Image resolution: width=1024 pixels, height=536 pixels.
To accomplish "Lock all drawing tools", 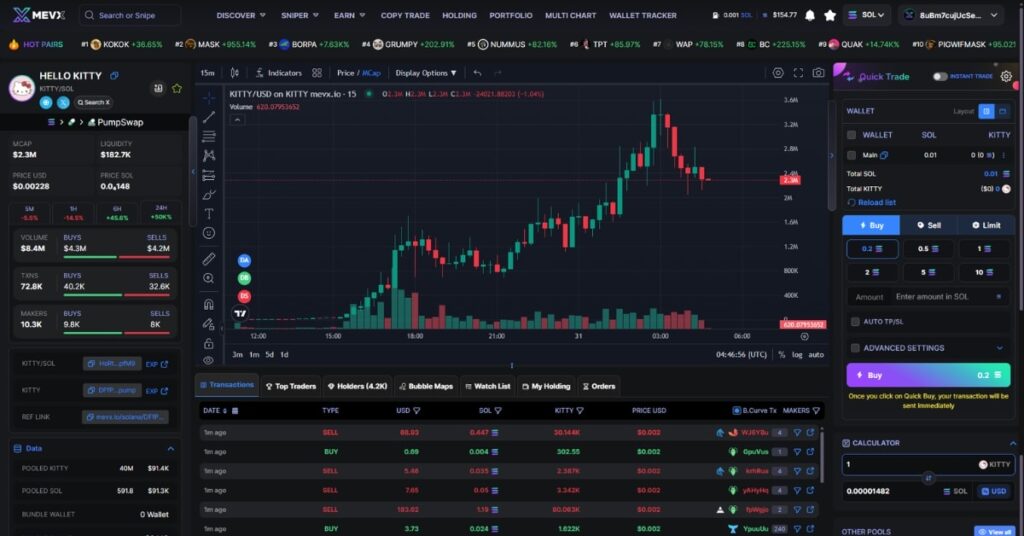I will click(x=208, y=343).
